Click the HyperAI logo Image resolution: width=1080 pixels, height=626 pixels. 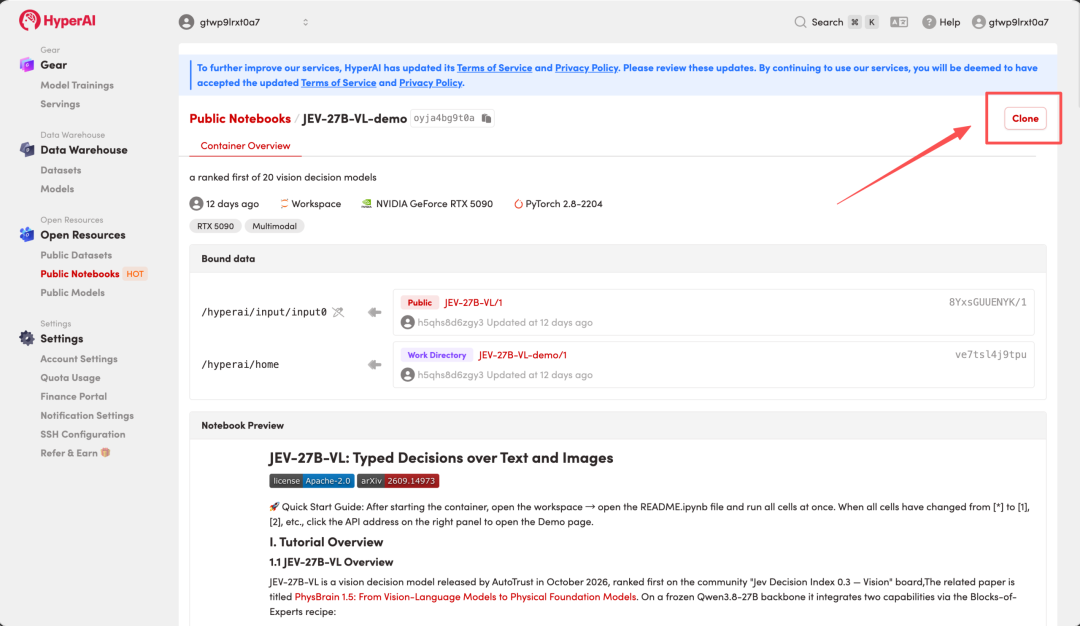57,21
